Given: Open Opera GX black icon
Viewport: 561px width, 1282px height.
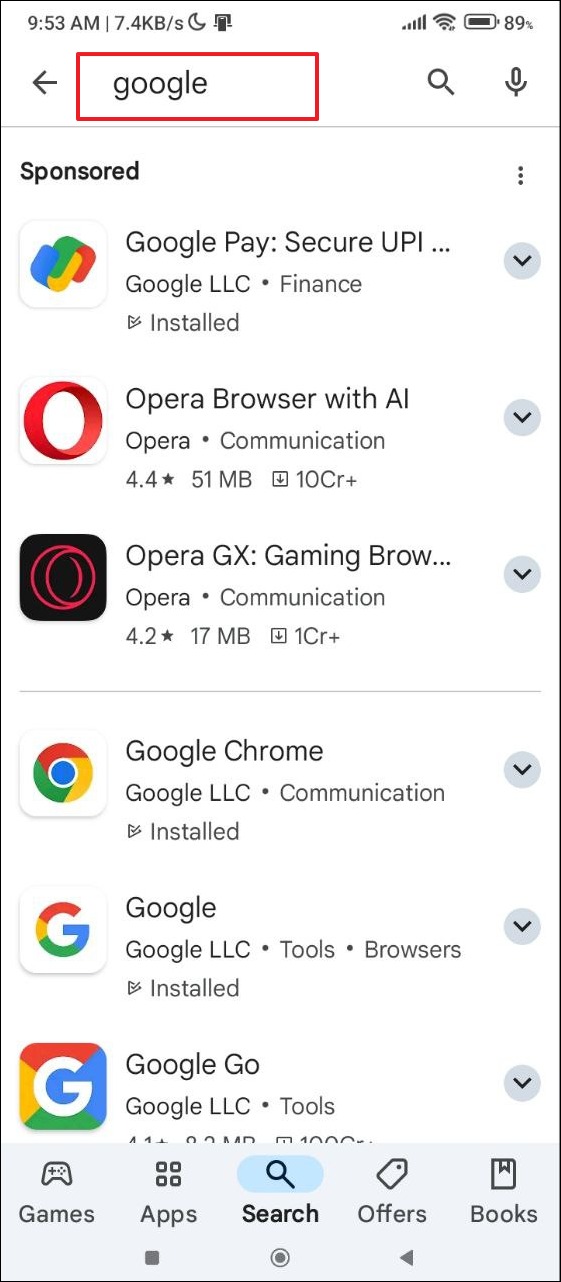Looking at the screenshot, I should click(x=63, y=578).
